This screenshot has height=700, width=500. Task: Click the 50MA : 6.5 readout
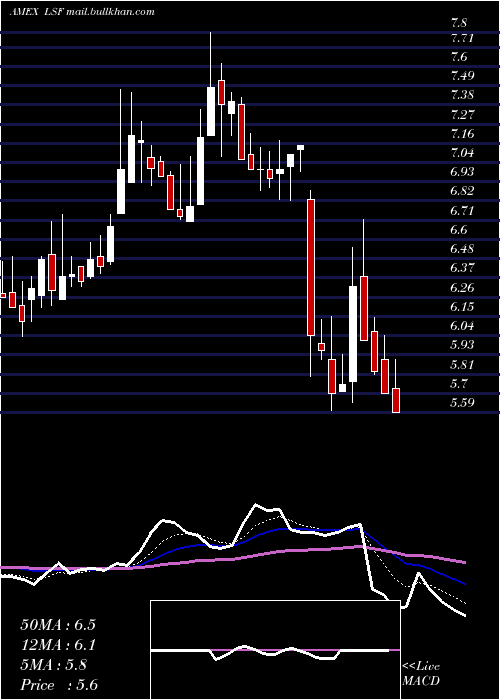58,625
